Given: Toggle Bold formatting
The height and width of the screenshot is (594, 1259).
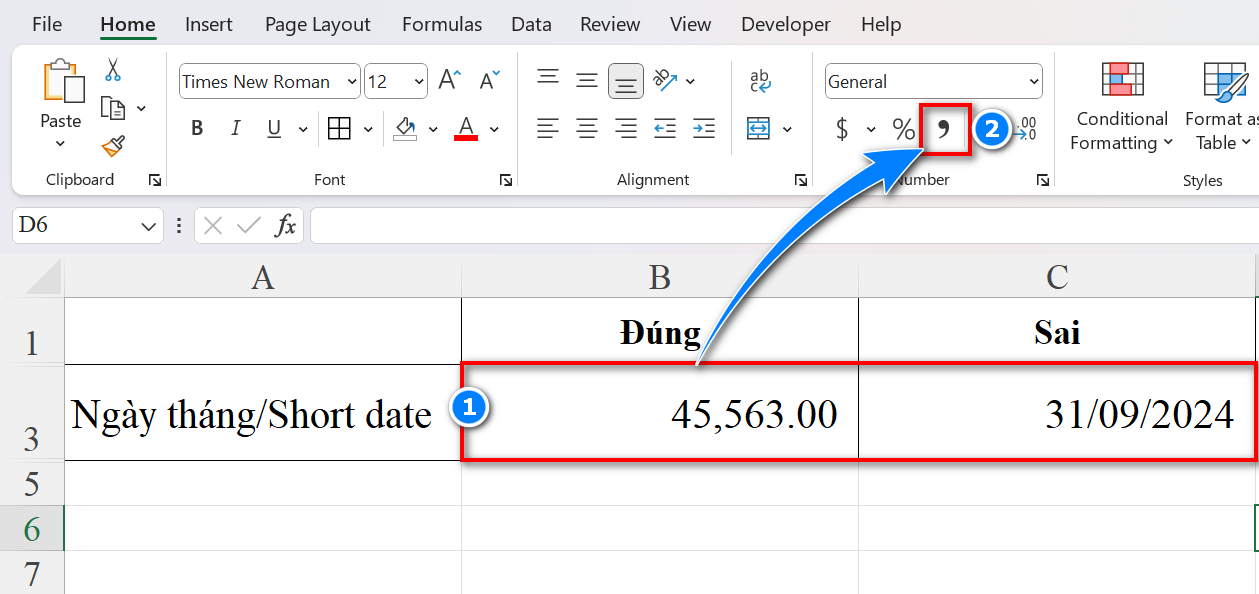Looking at the screenshot, I should click(x=197, y=129).
